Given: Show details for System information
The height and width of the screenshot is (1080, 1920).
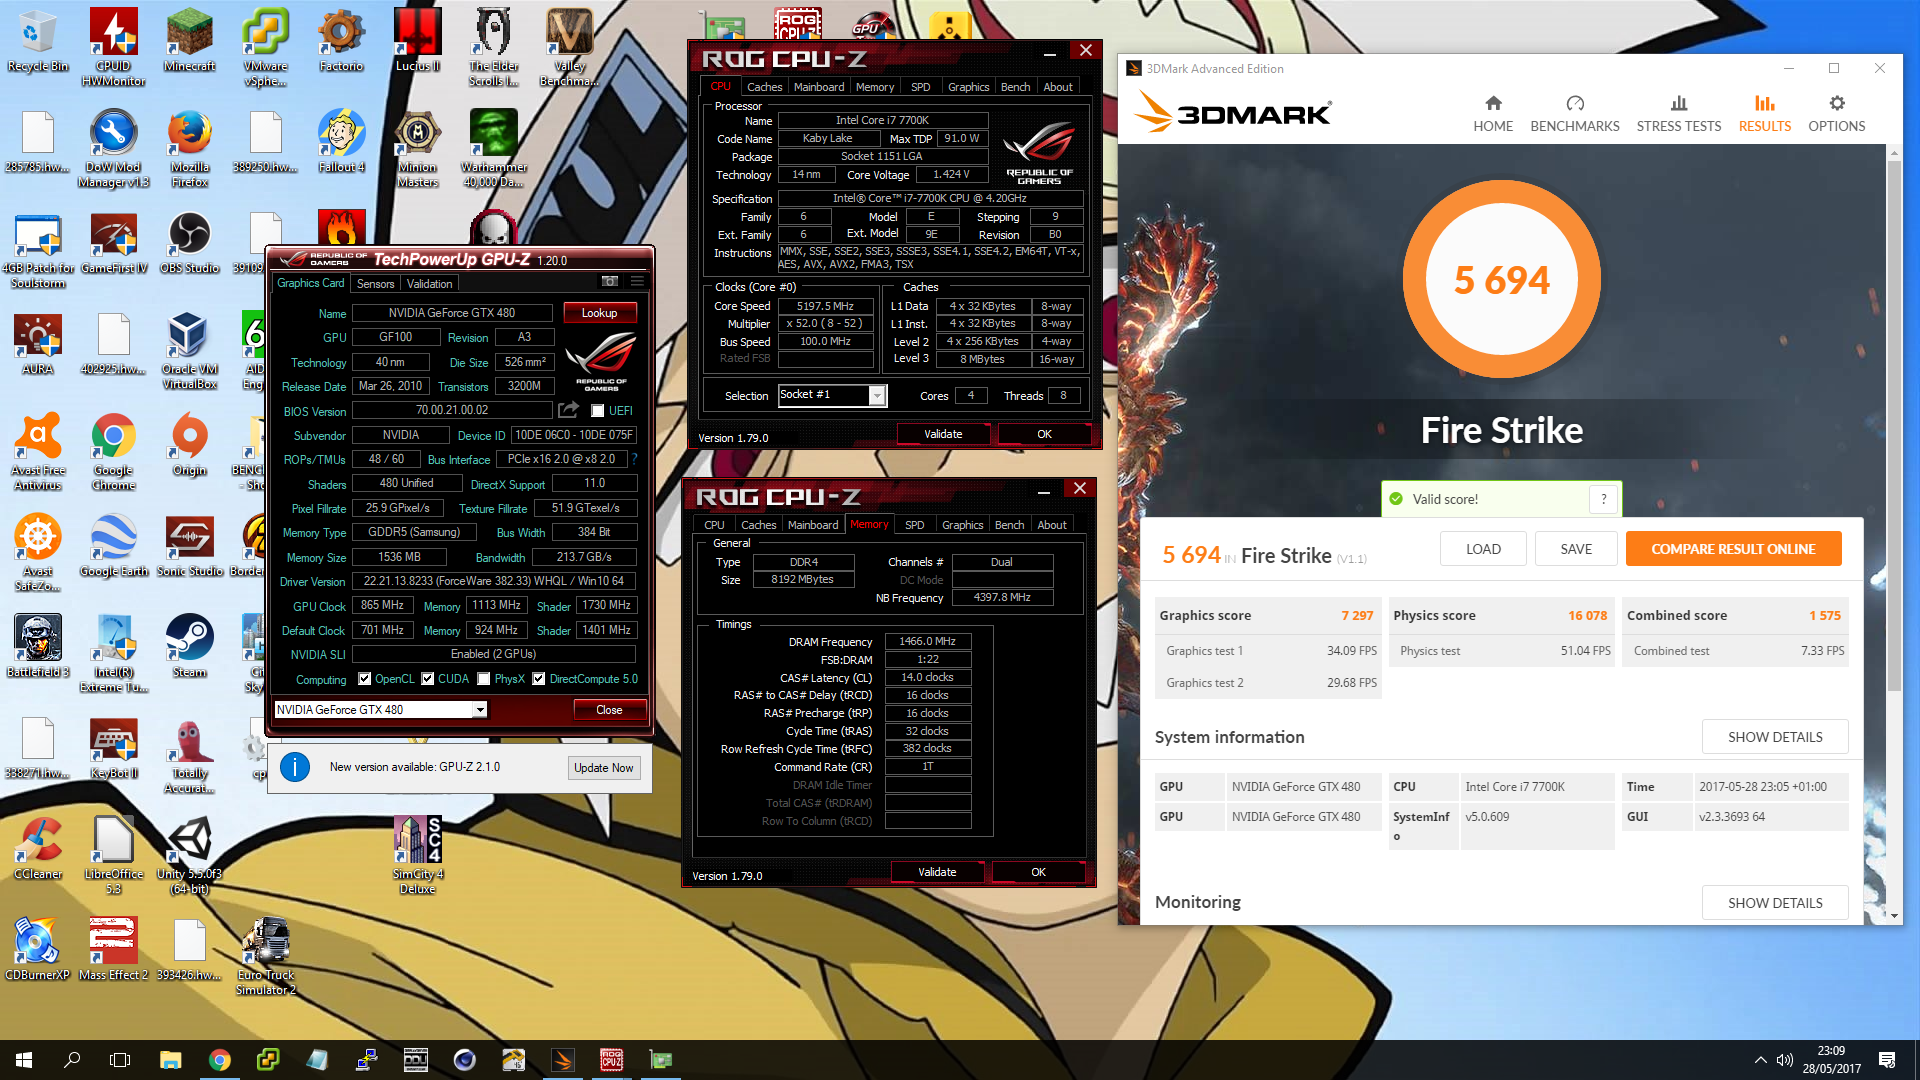Looking at the screenshot, I should [1776, 737].
